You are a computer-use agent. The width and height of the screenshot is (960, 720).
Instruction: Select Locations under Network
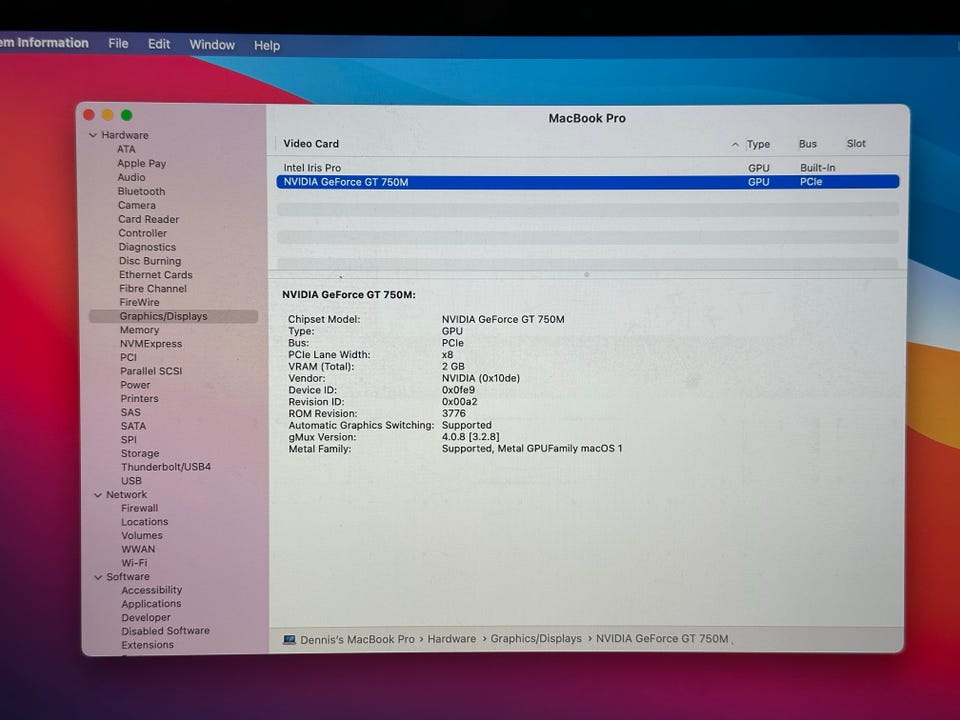coord(144,522)
